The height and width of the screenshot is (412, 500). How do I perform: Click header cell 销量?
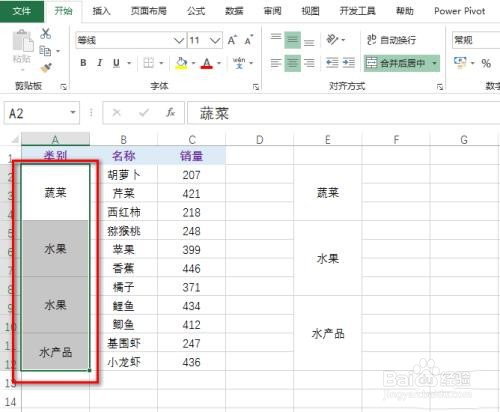tap(191, 155)
